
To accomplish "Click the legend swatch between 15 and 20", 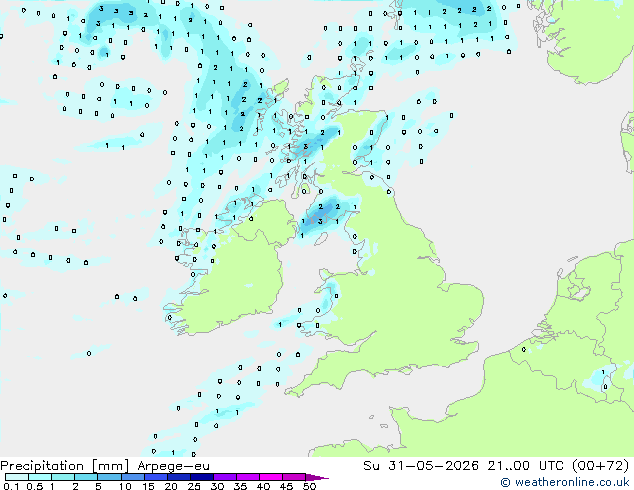I will (156, 477).
